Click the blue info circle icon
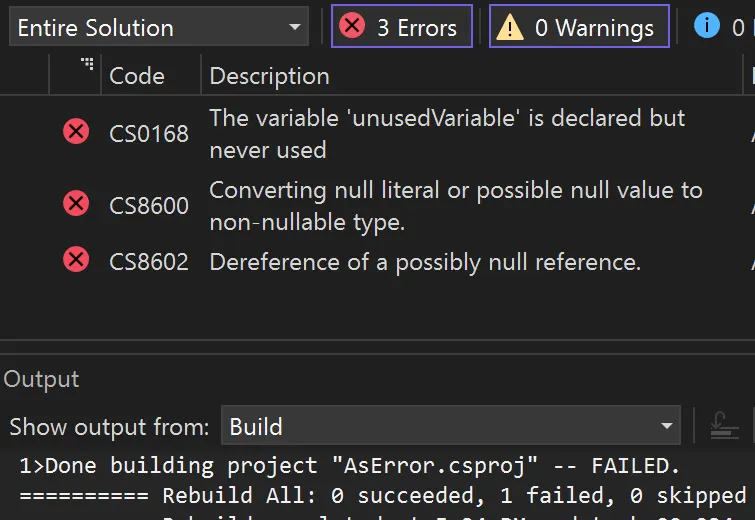This screenshot has width=755, height=520. 706,25
